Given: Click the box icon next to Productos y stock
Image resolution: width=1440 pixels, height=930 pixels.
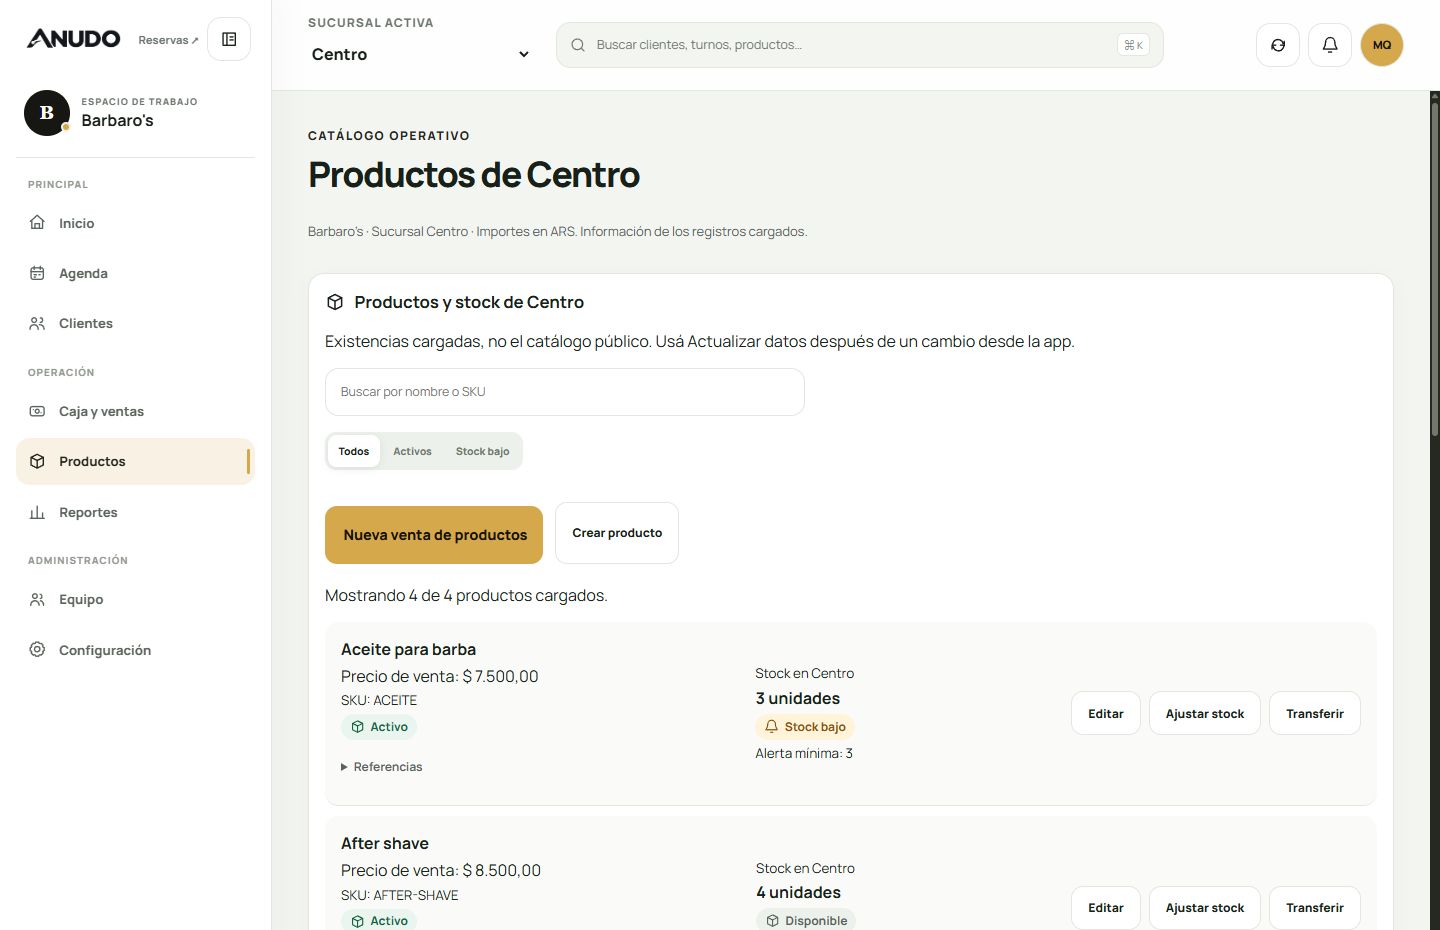Looking at the screenshot, I should coord(335,302).
